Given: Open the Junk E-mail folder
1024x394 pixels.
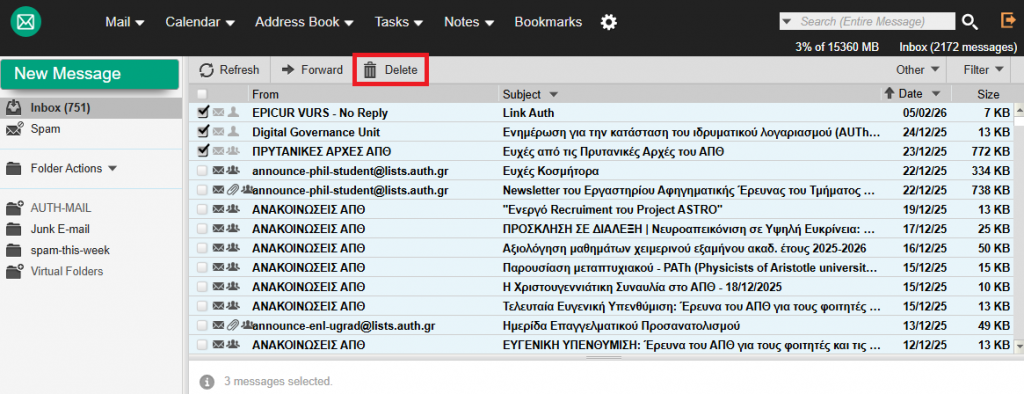Looking at the screenshot, I should [60, 230].
